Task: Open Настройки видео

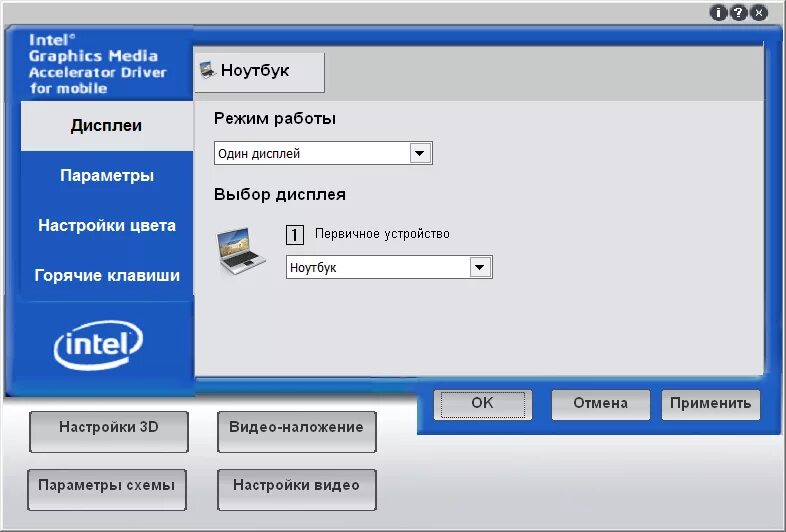Action: 296,489
